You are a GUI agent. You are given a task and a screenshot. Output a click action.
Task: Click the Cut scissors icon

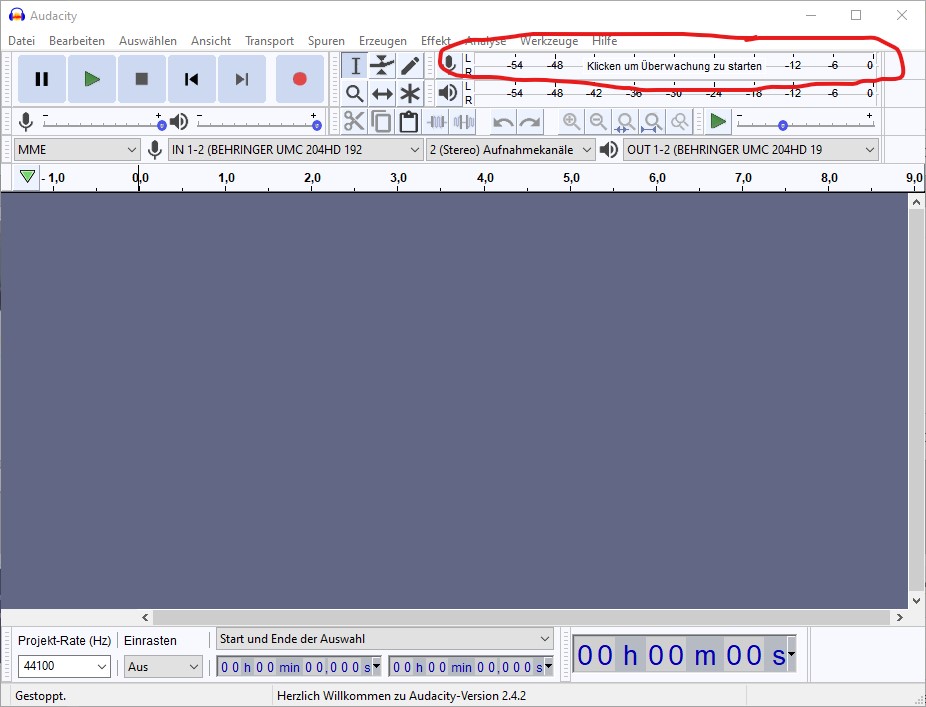(354, 122)
